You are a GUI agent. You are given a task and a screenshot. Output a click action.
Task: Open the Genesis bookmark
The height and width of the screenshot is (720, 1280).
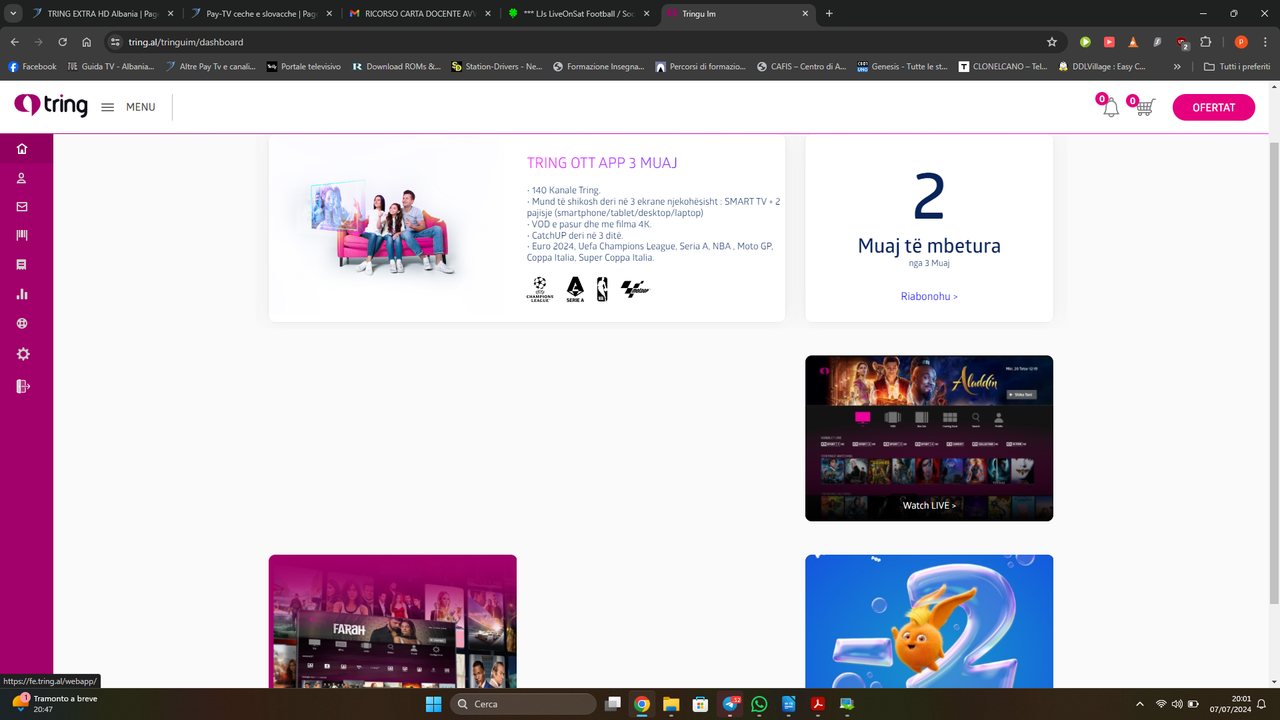tap(902, 66)
